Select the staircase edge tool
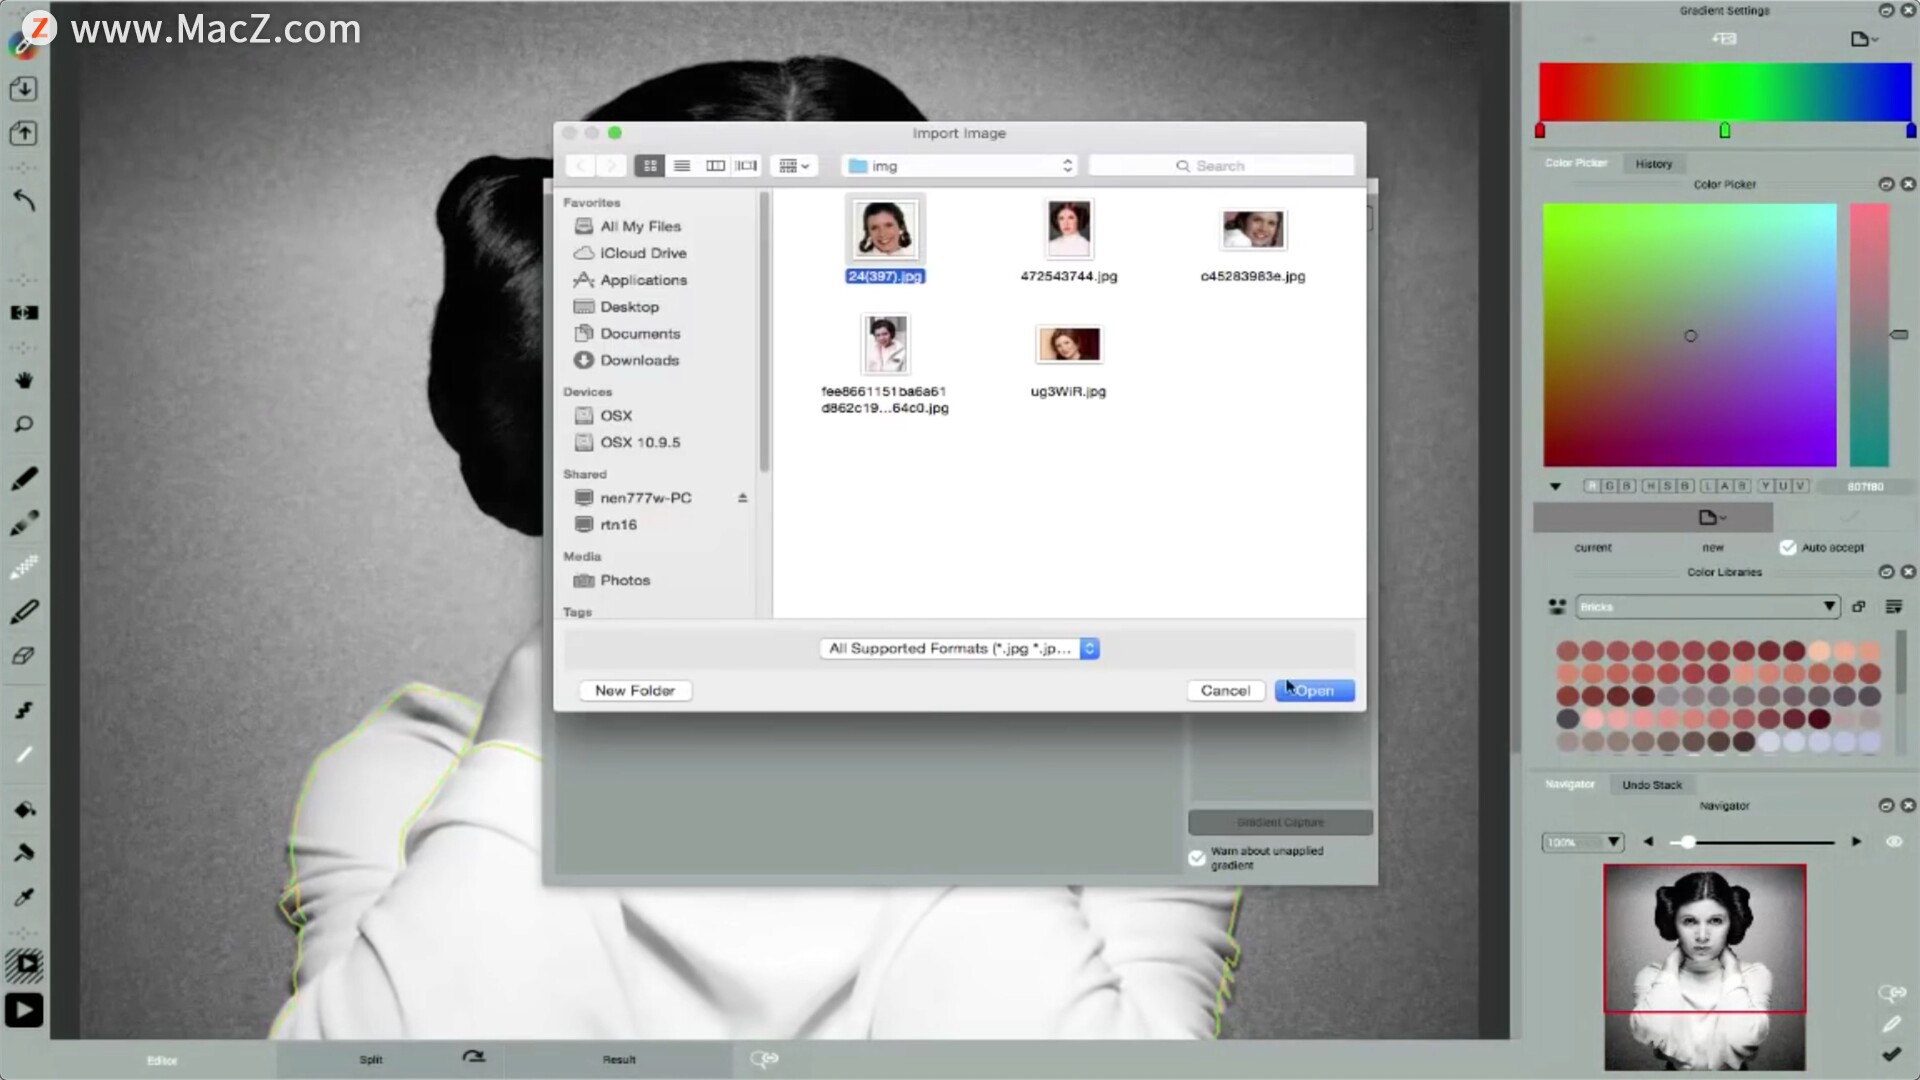 [x=23, y=711]
